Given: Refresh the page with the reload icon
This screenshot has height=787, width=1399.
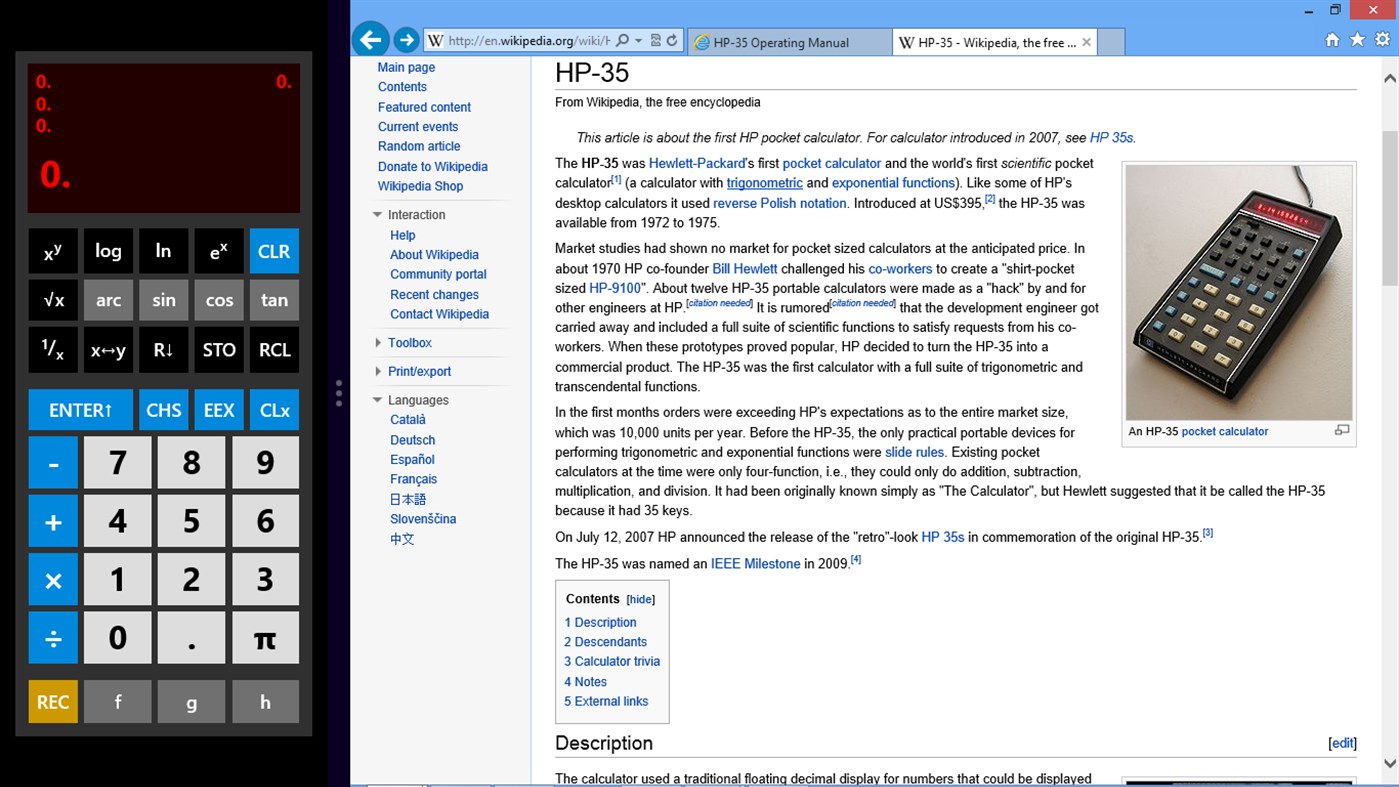Looking at the screenshot, I should tap(672, 41).
